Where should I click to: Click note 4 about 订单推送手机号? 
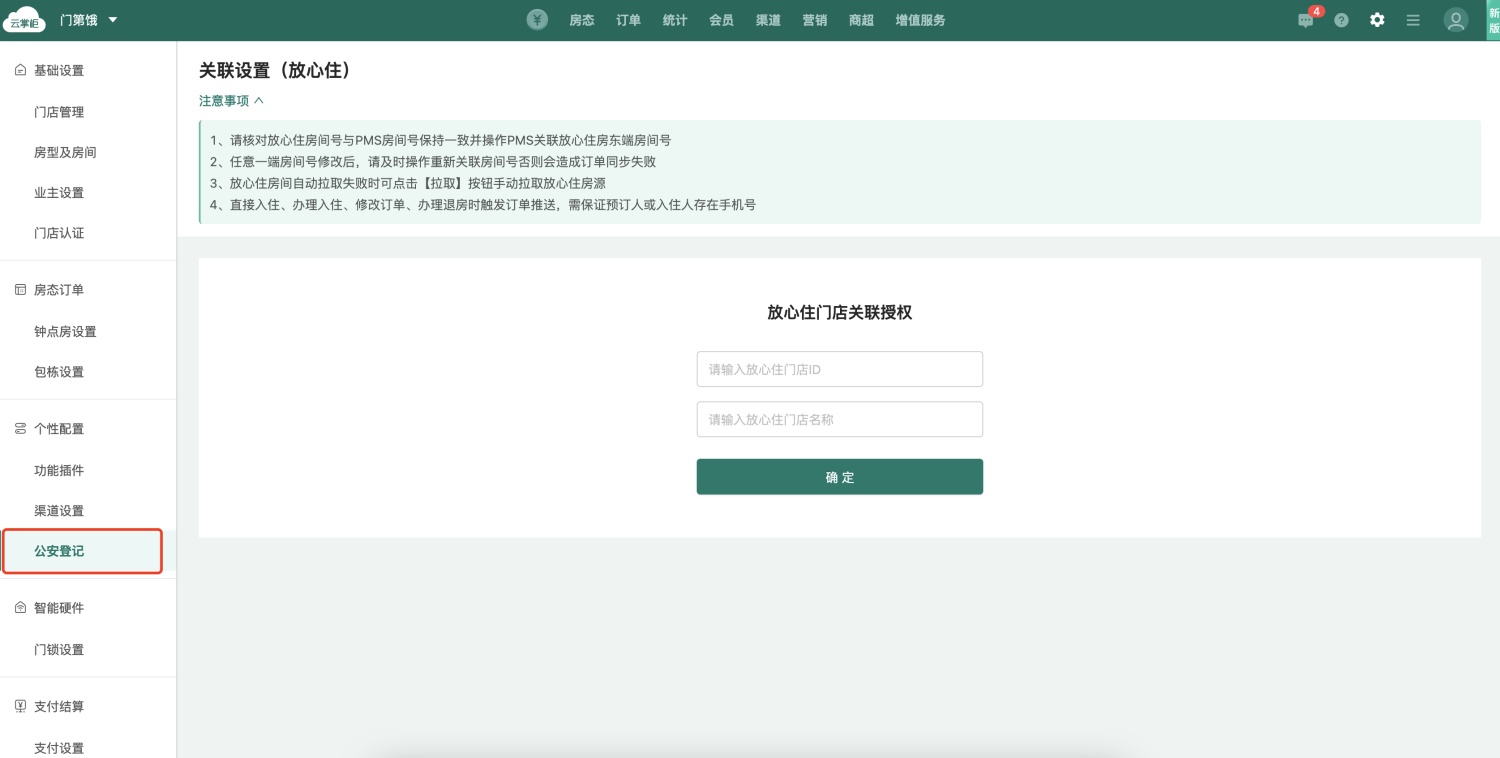(483, 205)
